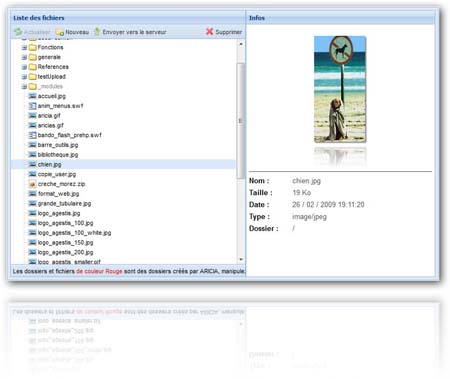Select the file copie_user.jpg

[x=57, y=174]
